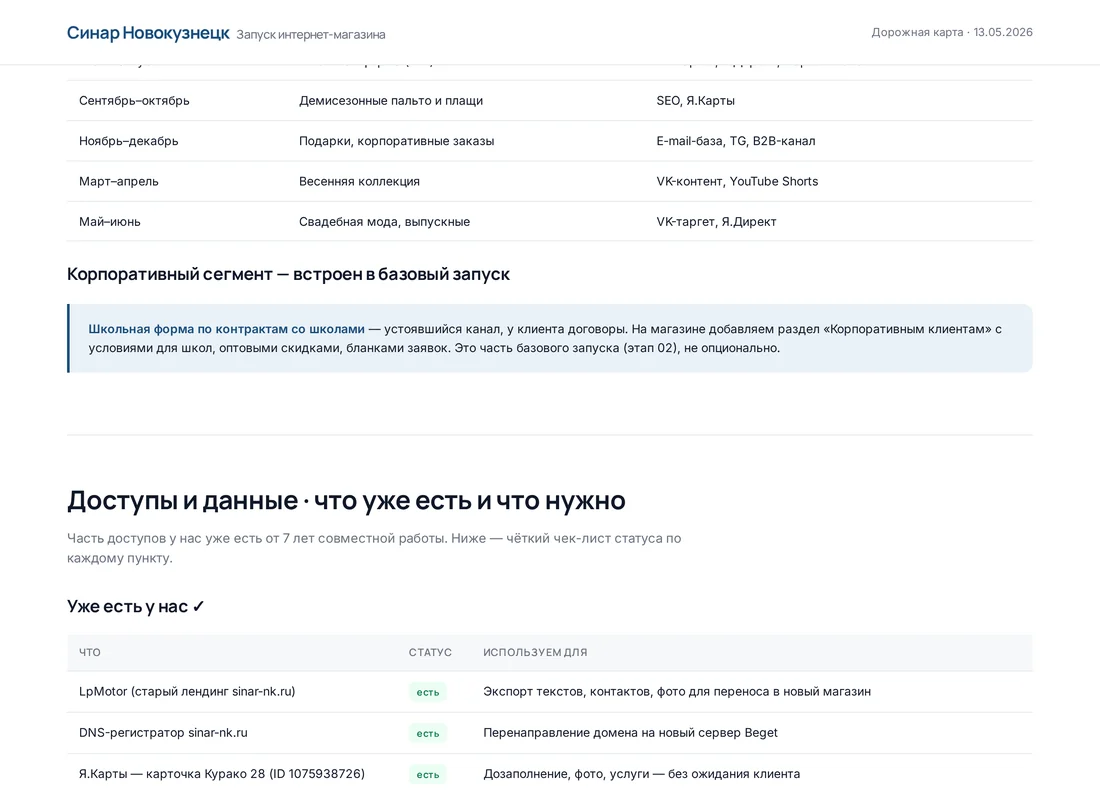The image size is (1100, 790).
Task: Click the 'СТАТУС' column header
Action: 430,652
